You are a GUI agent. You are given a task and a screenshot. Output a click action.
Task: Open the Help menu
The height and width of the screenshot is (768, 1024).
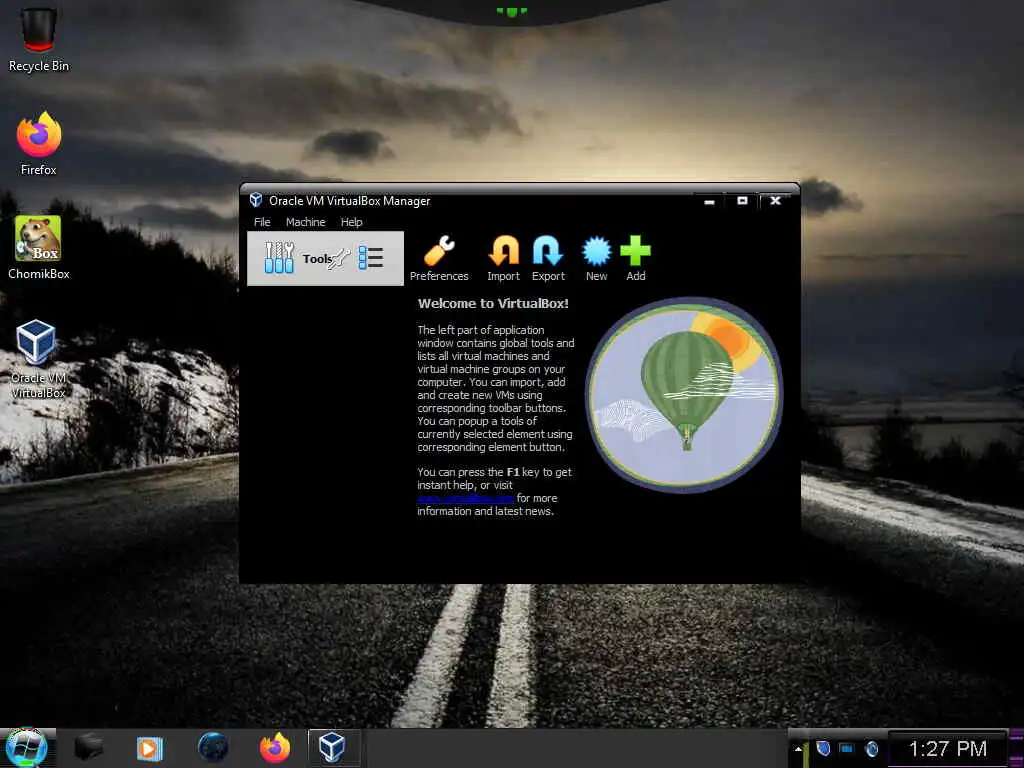pyautogui.click(x=351, y=222)
